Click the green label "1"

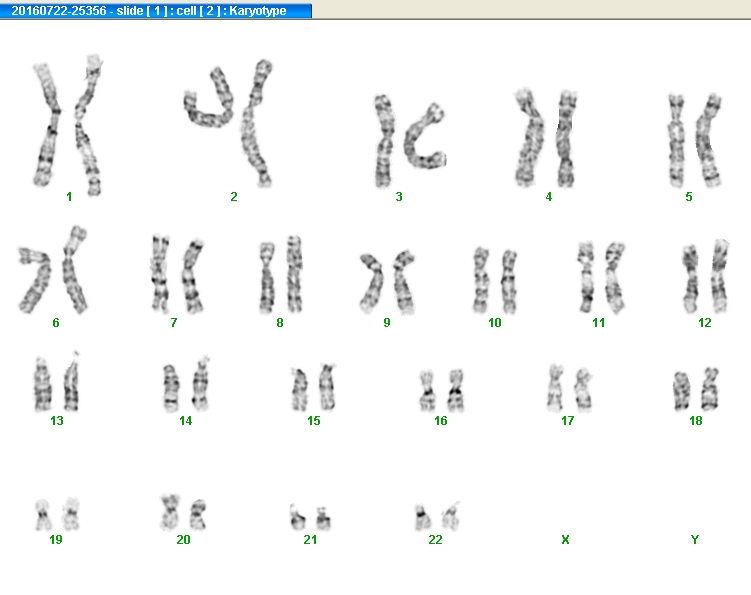69,197
